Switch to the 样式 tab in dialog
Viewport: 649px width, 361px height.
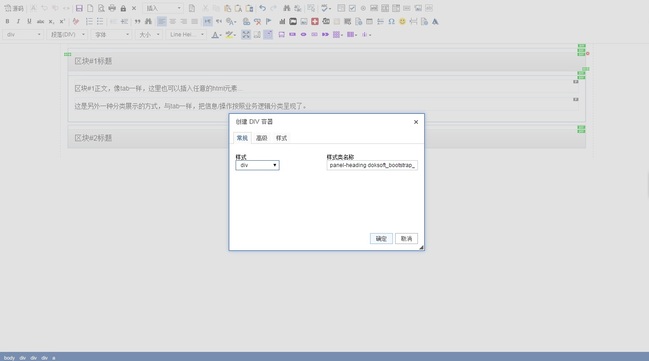(281, 138)
